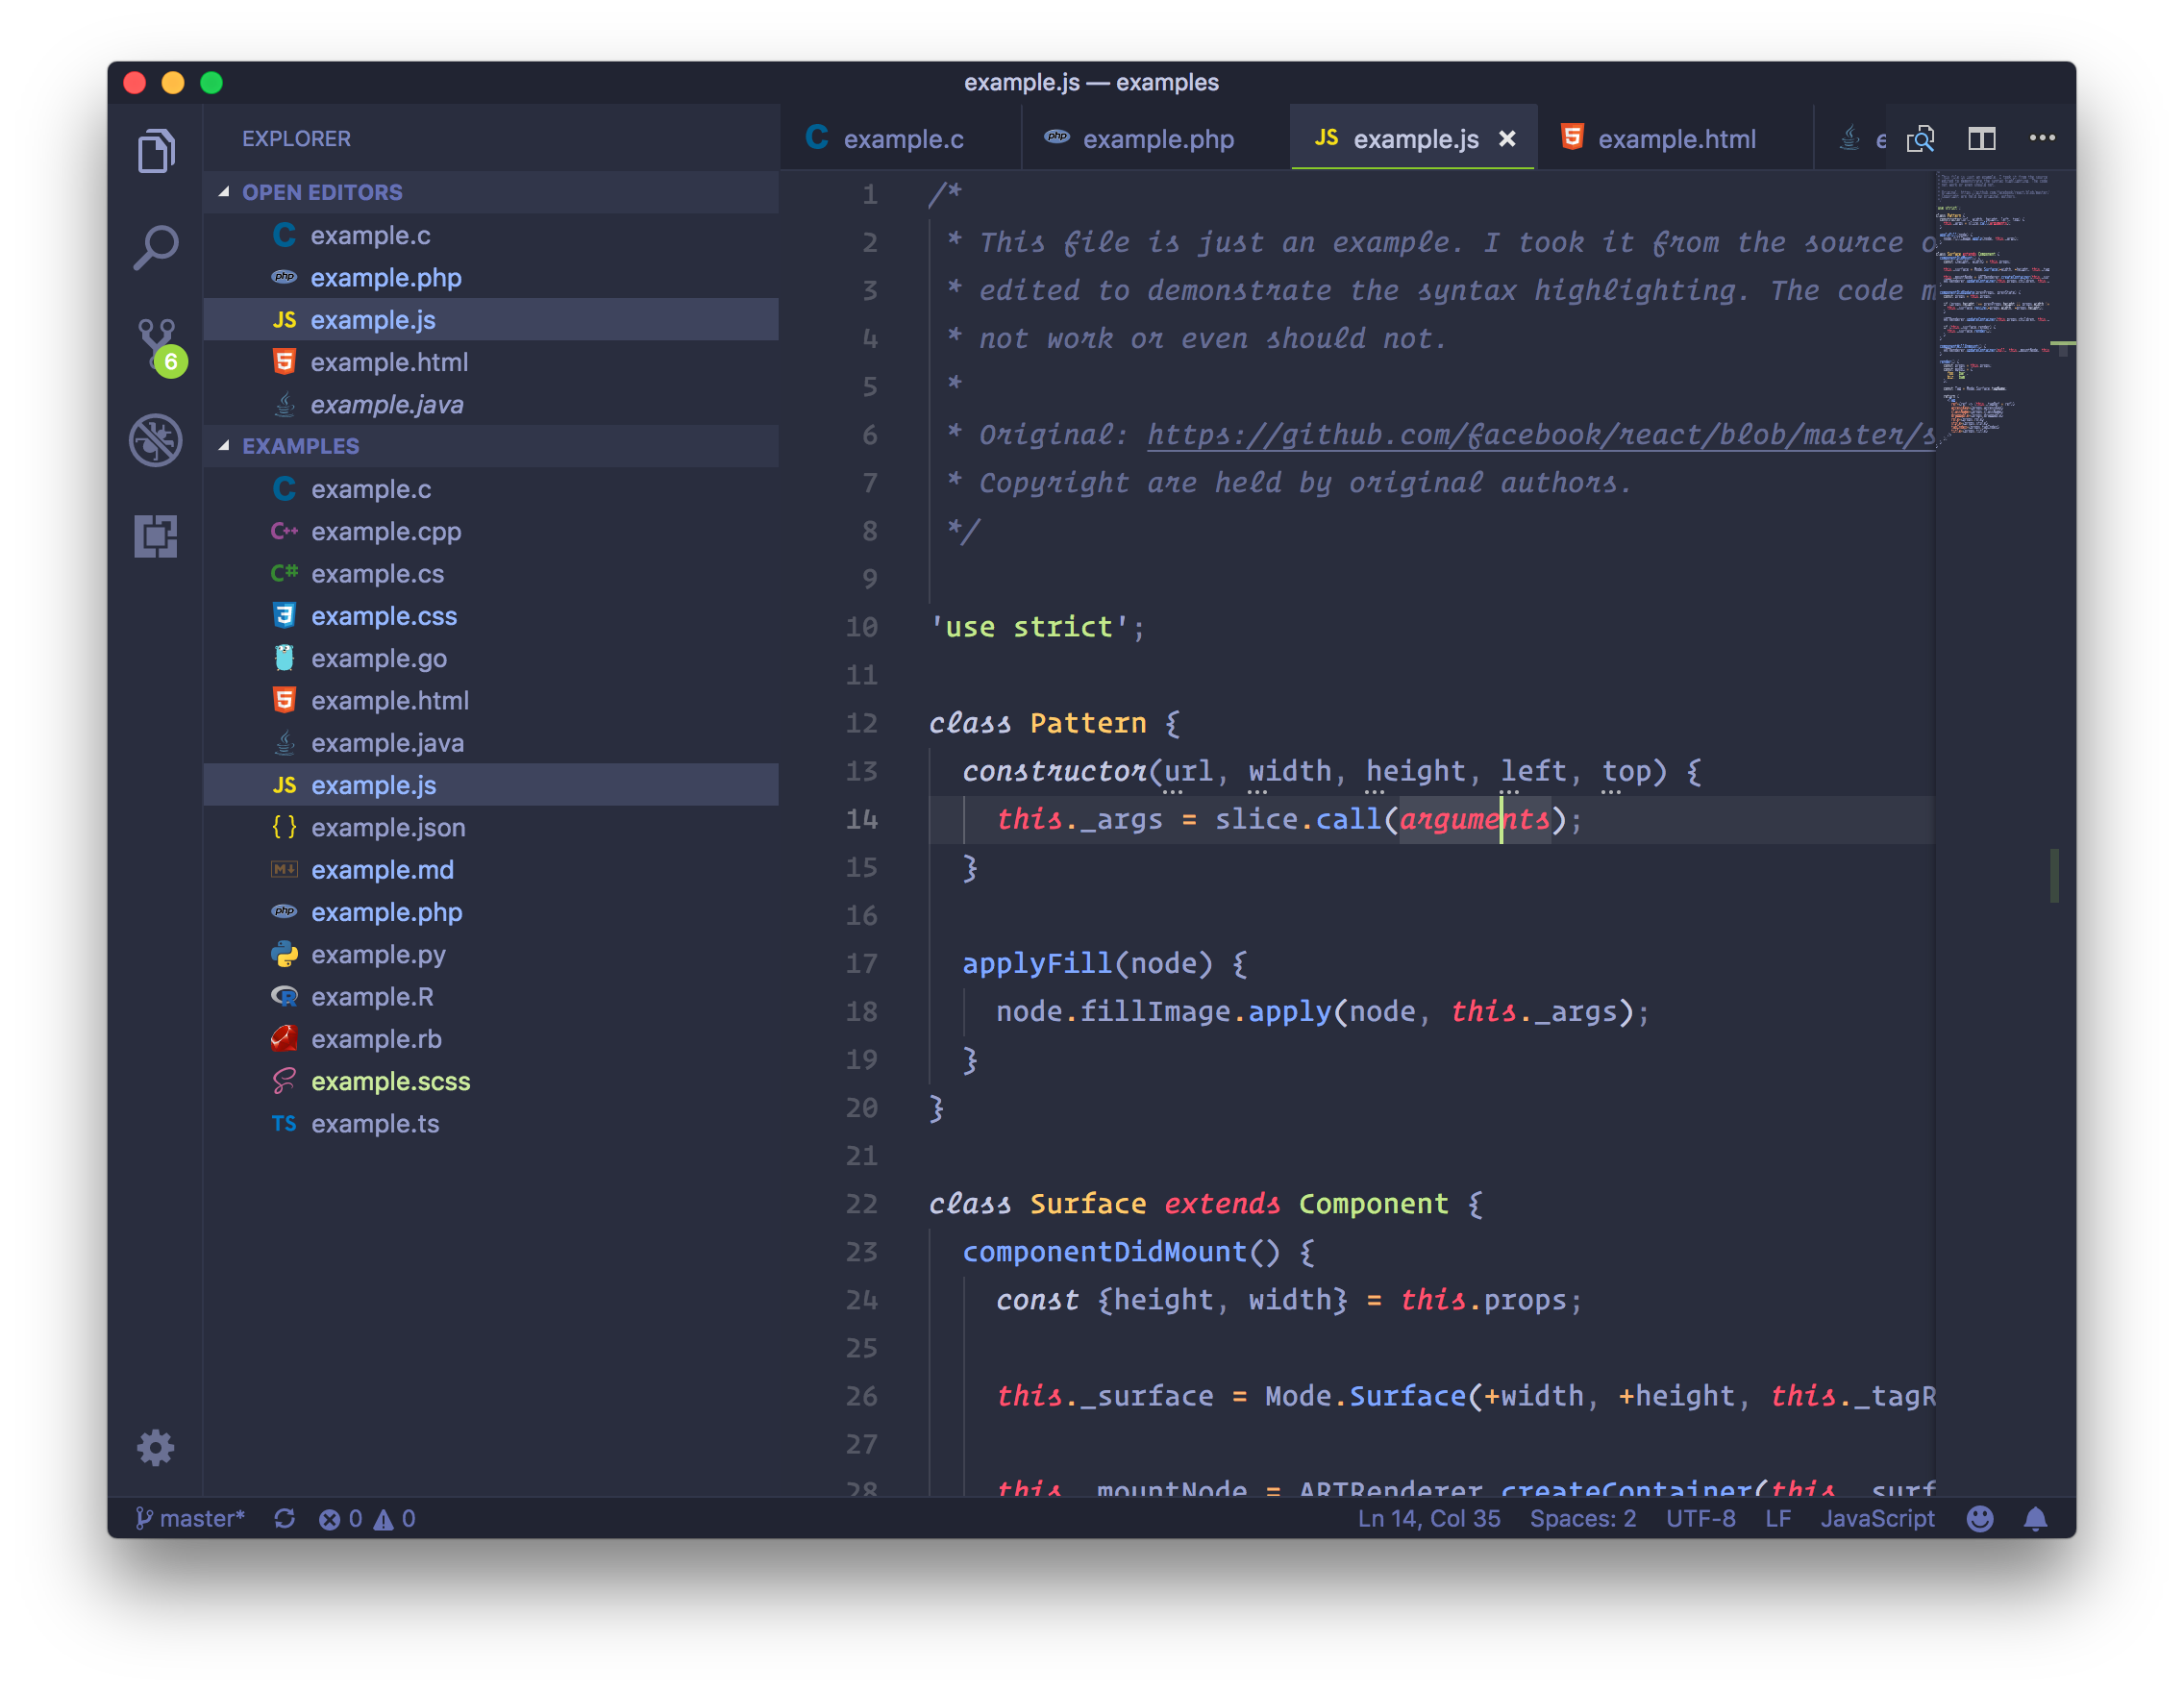Viewport: 2184px width, 1692px height.
Task: Toggle the Explorer view icon
Action: click(x=156, y=151)
